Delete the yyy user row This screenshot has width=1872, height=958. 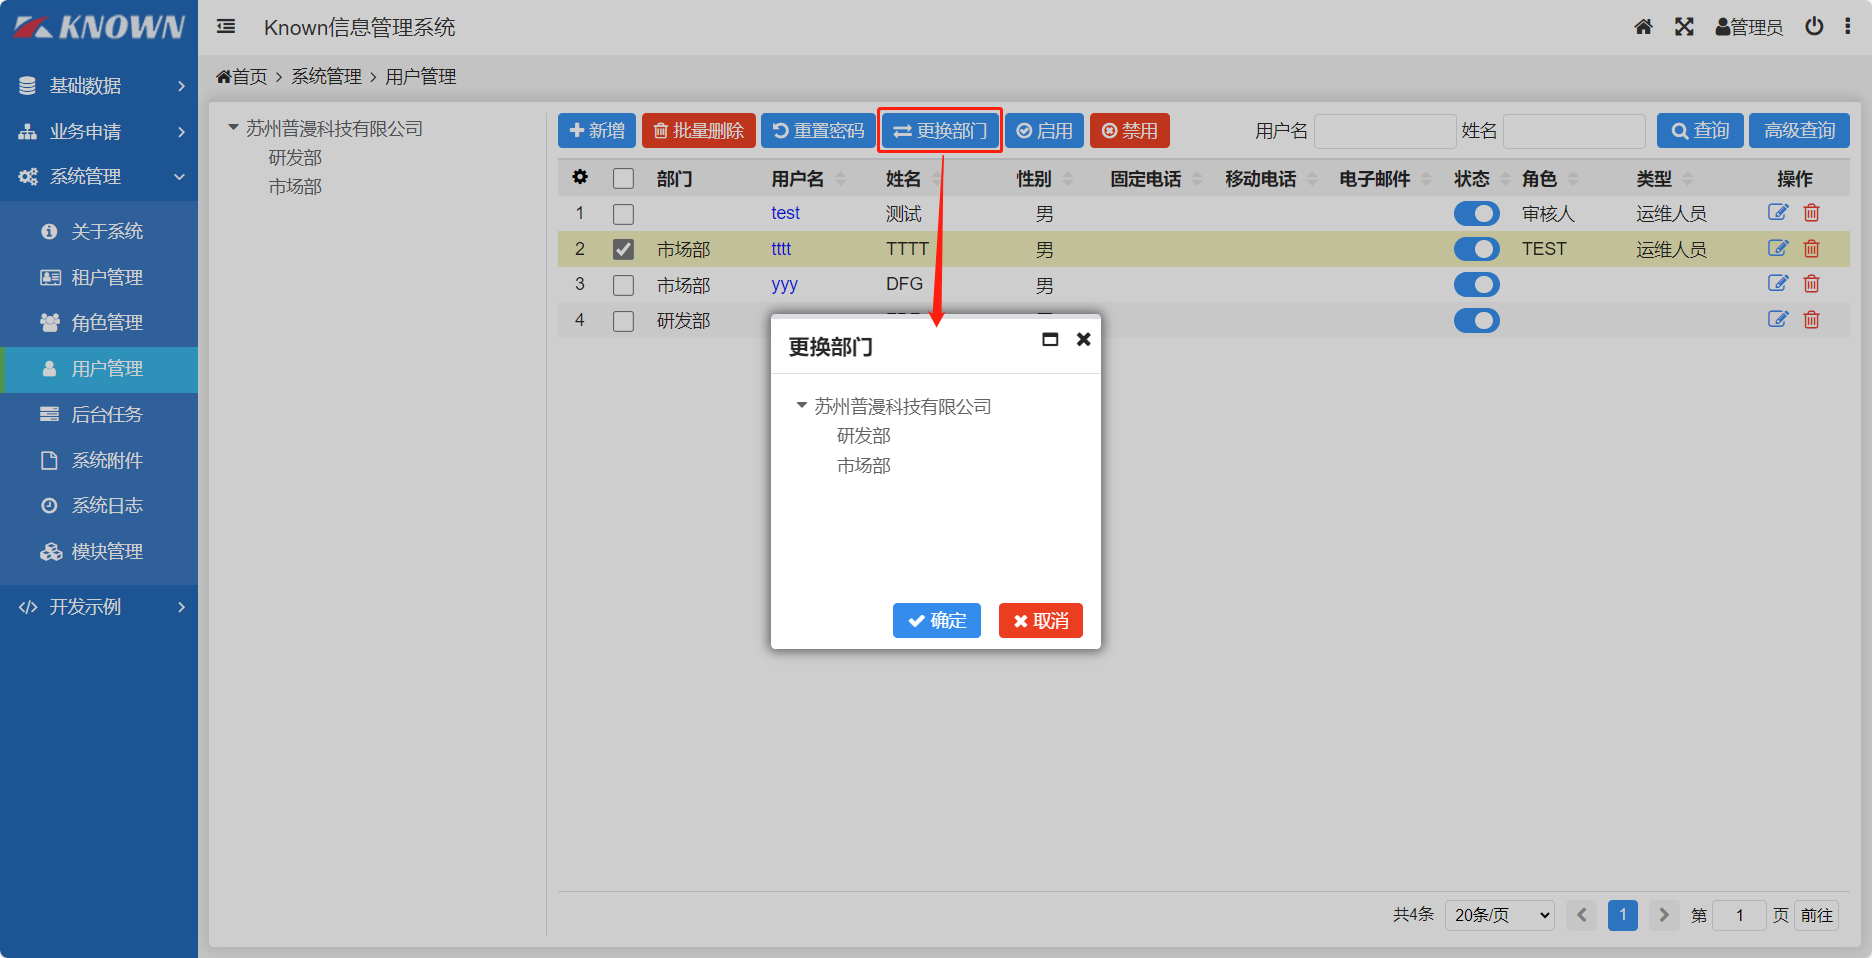pos(1811,283)
